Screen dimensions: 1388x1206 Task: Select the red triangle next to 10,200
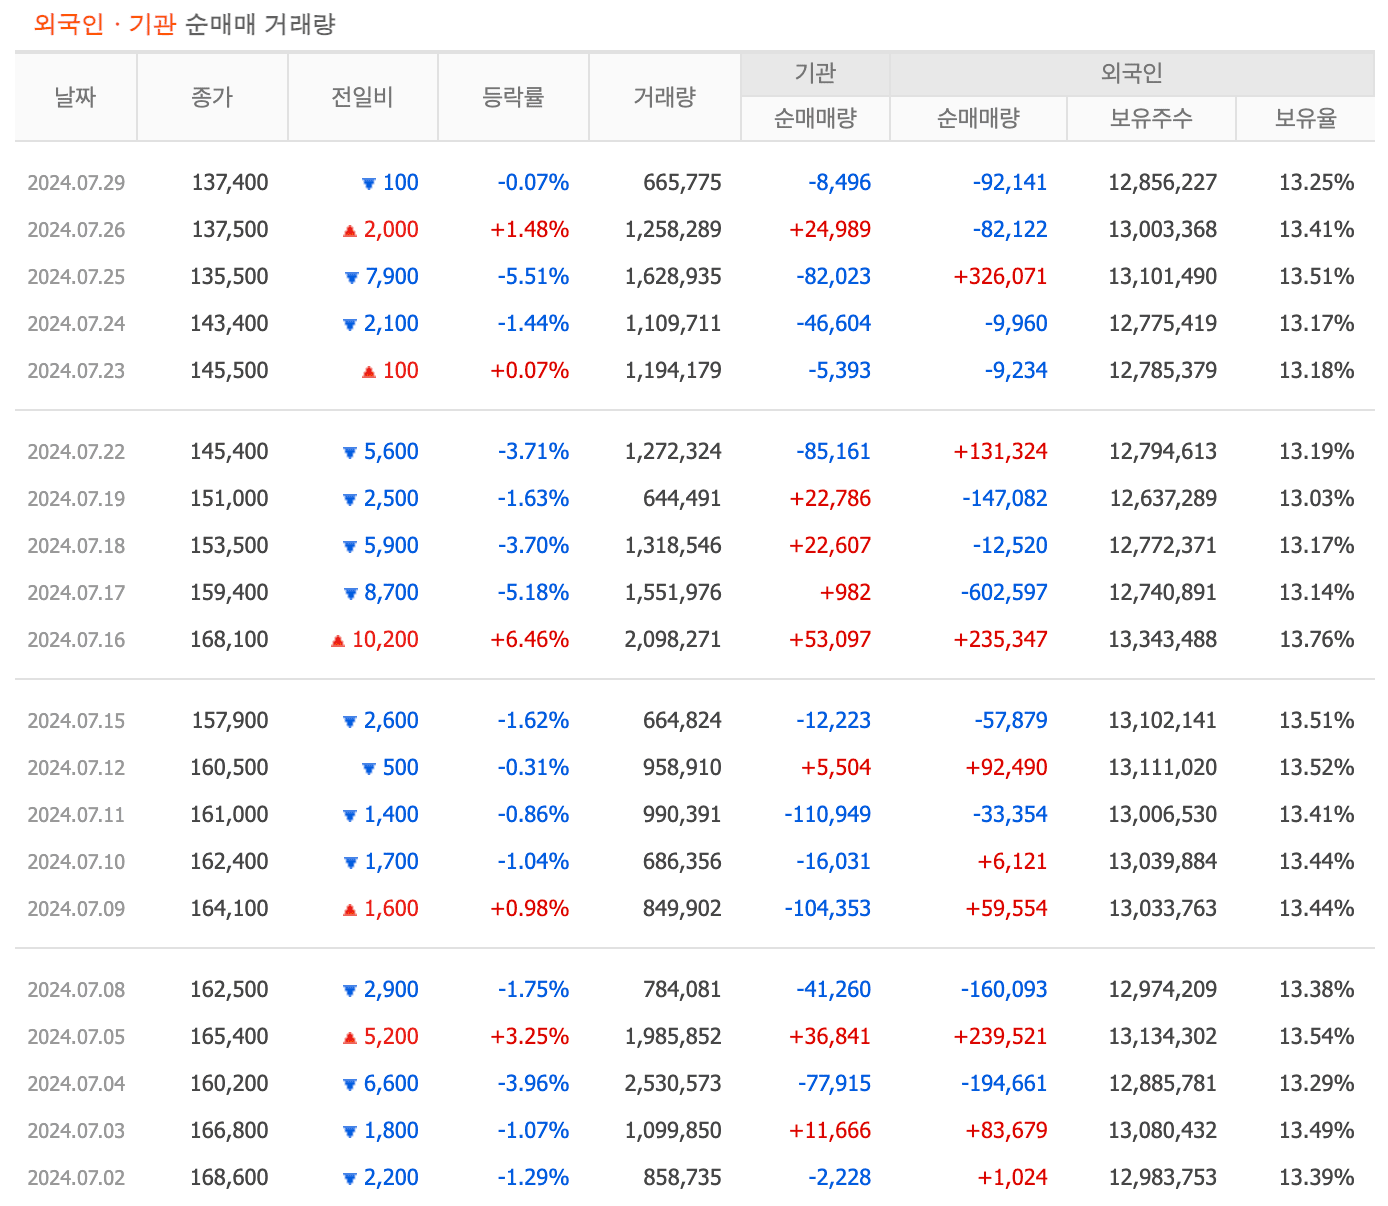coord(336,639)
